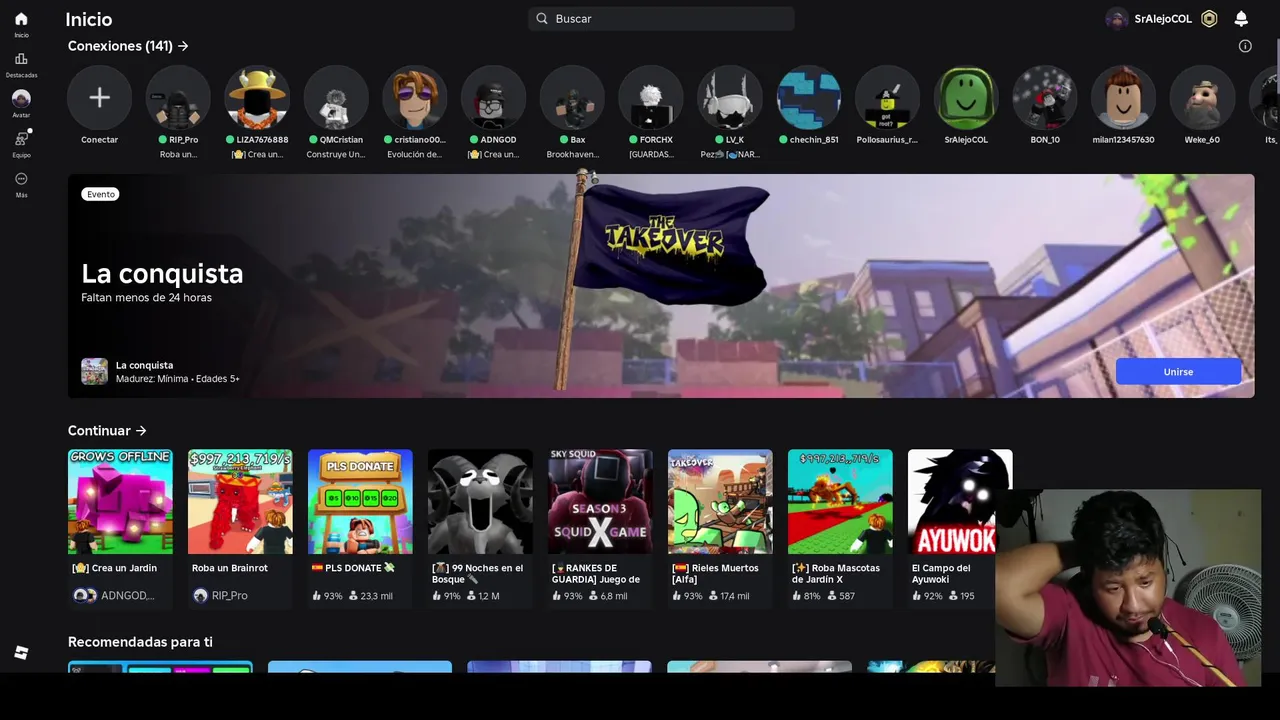Click the 81% rating under Roba Mascotas
This screenshot has width=1280, height=720.
(x=806, y=596)
